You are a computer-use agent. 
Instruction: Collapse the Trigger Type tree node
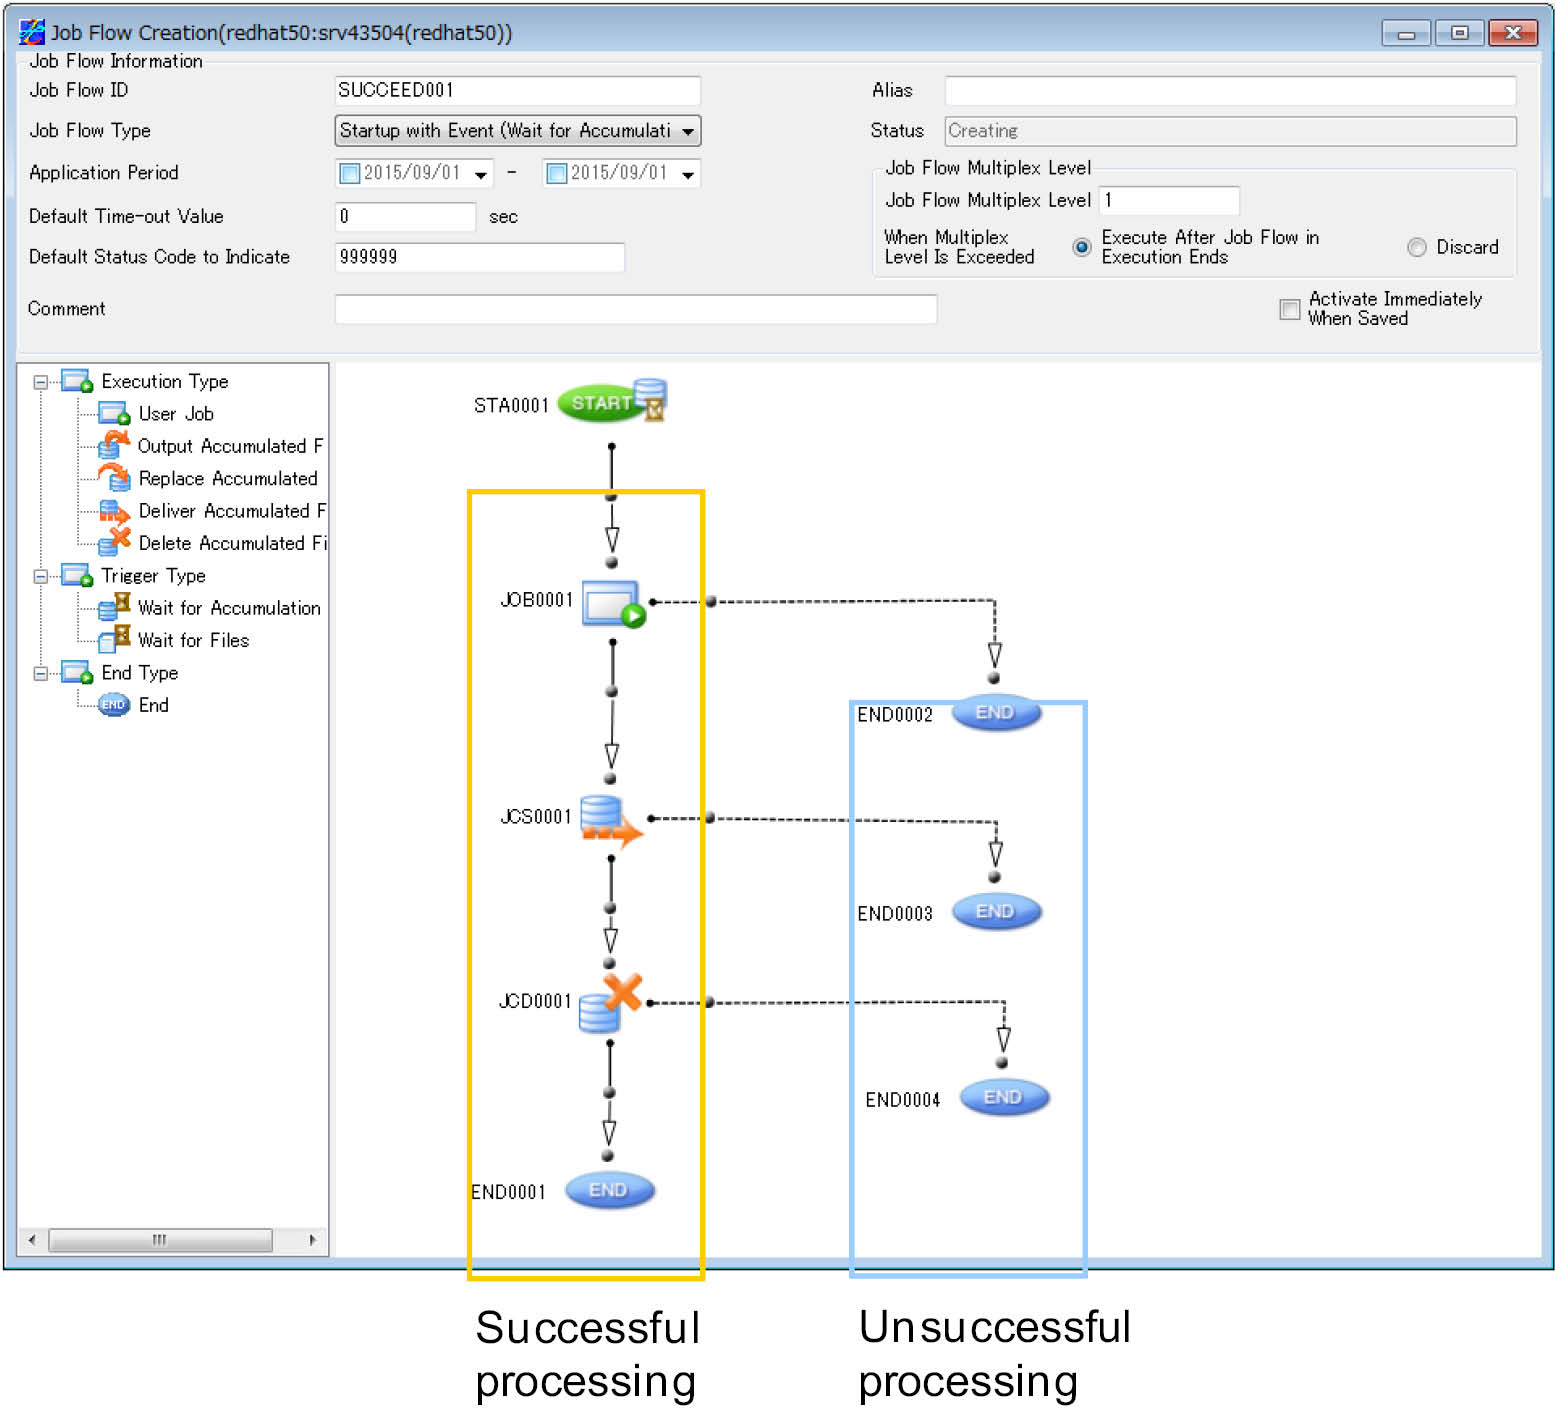point(41,576)
